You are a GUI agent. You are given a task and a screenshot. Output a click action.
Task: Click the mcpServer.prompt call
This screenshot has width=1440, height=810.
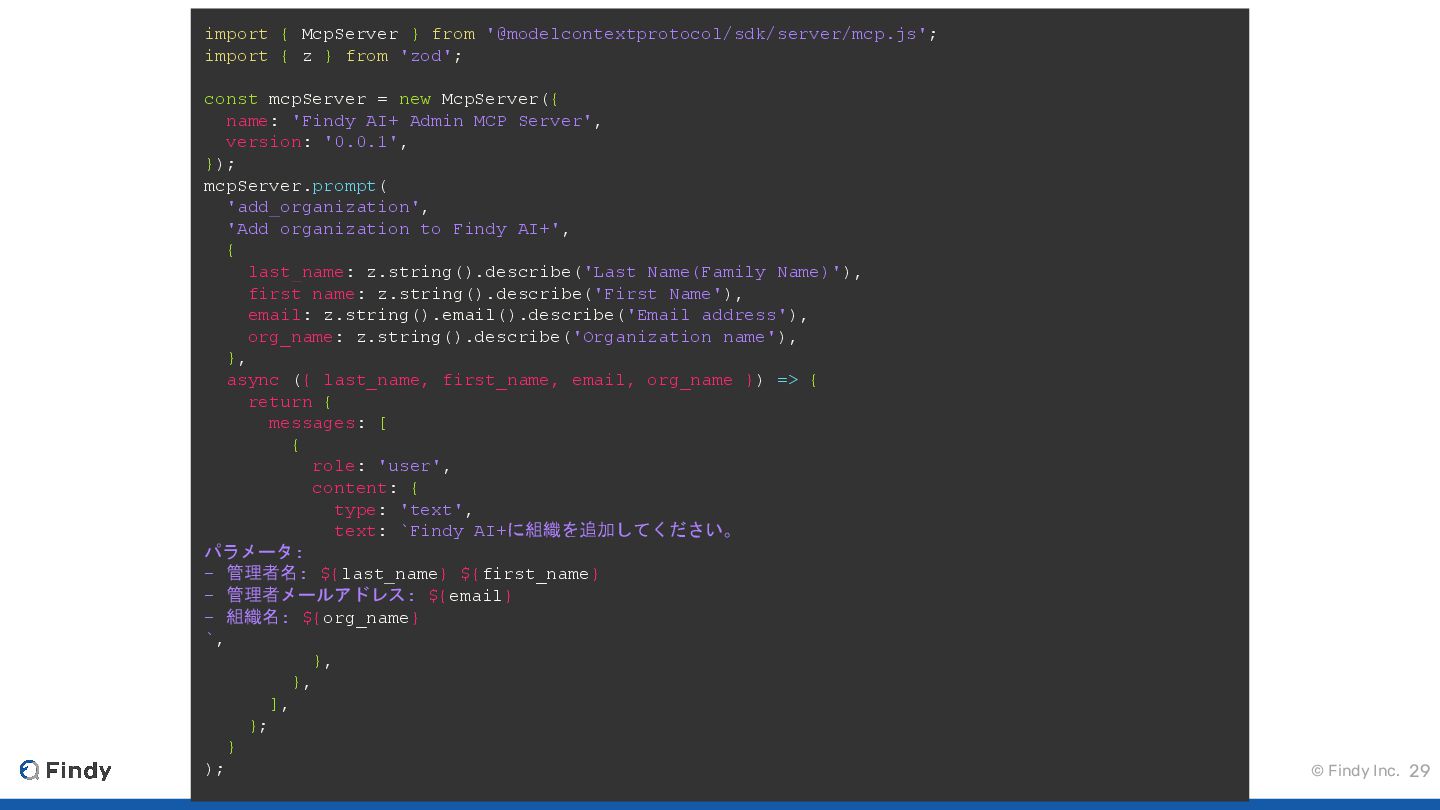point(295,186)
